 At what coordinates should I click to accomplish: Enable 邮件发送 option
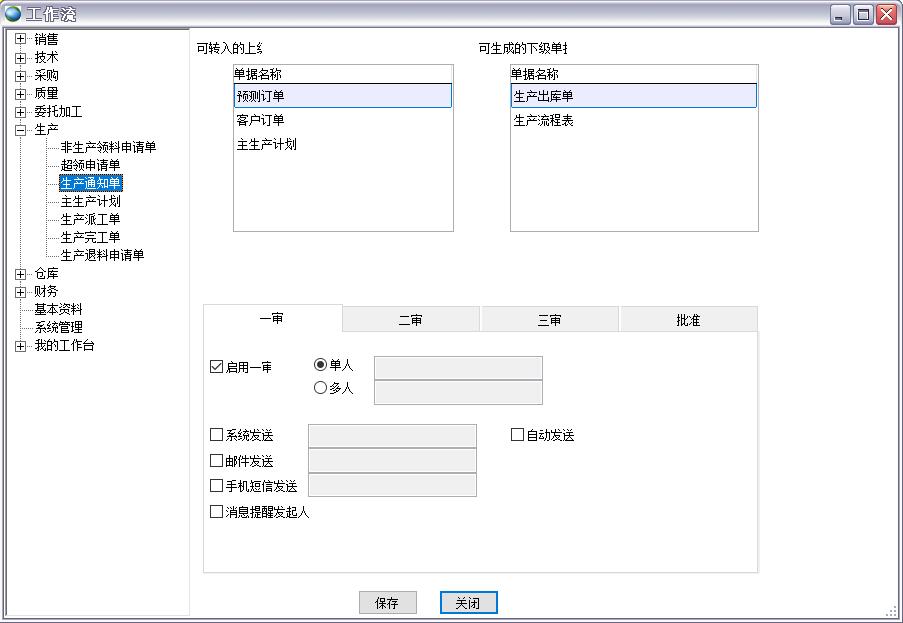216,459
